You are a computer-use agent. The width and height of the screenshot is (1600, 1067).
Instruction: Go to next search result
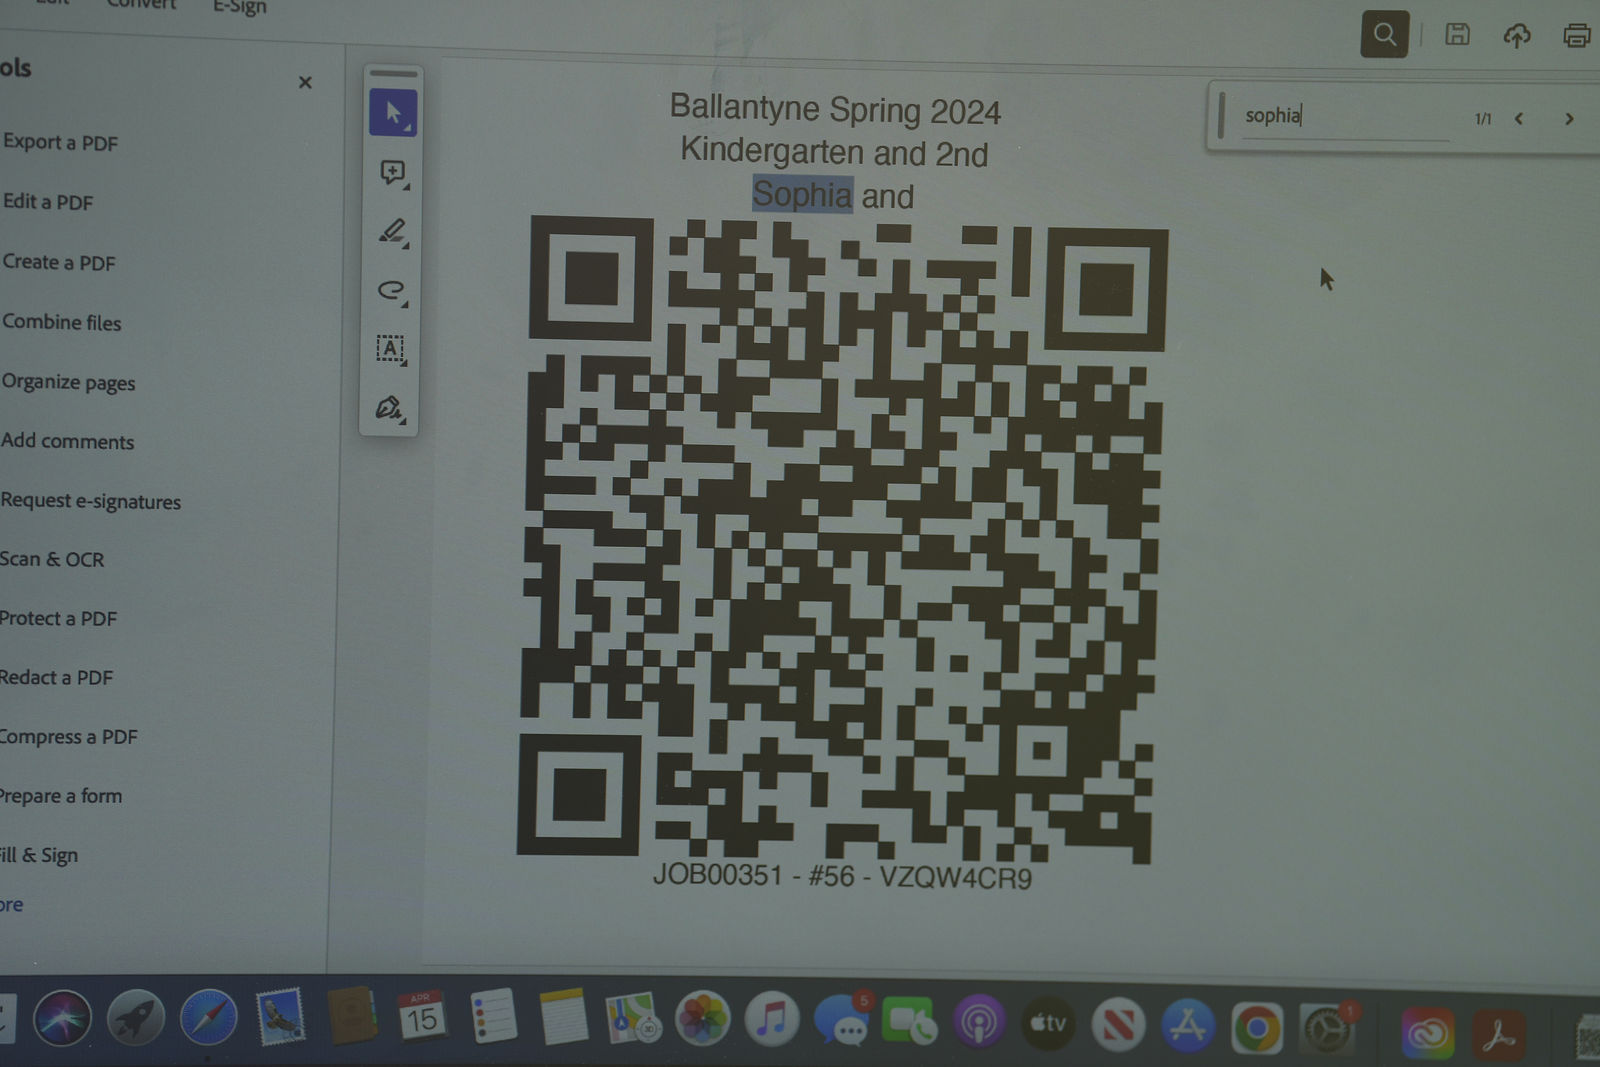tap(1569, 119)
